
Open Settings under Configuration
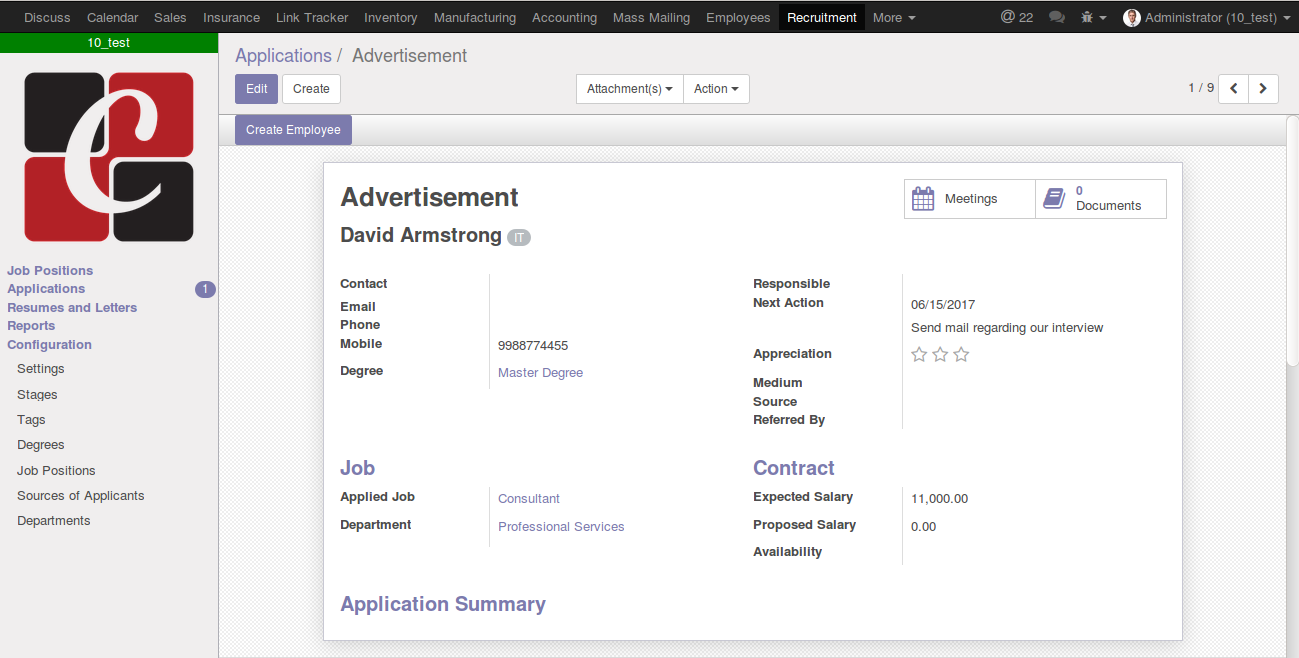pos(41,369)
